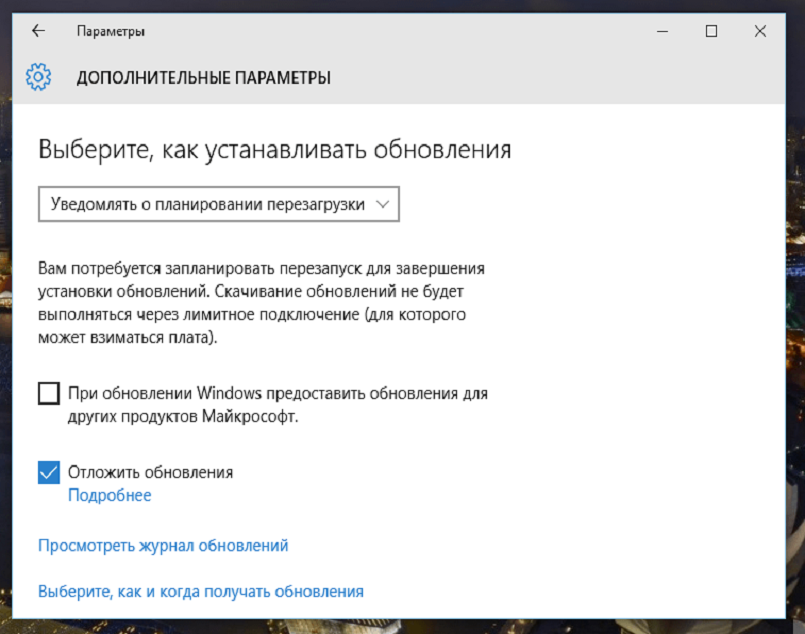Maximize the Параметры window
This screenshot has height=634, width=805.
[711, 31]
